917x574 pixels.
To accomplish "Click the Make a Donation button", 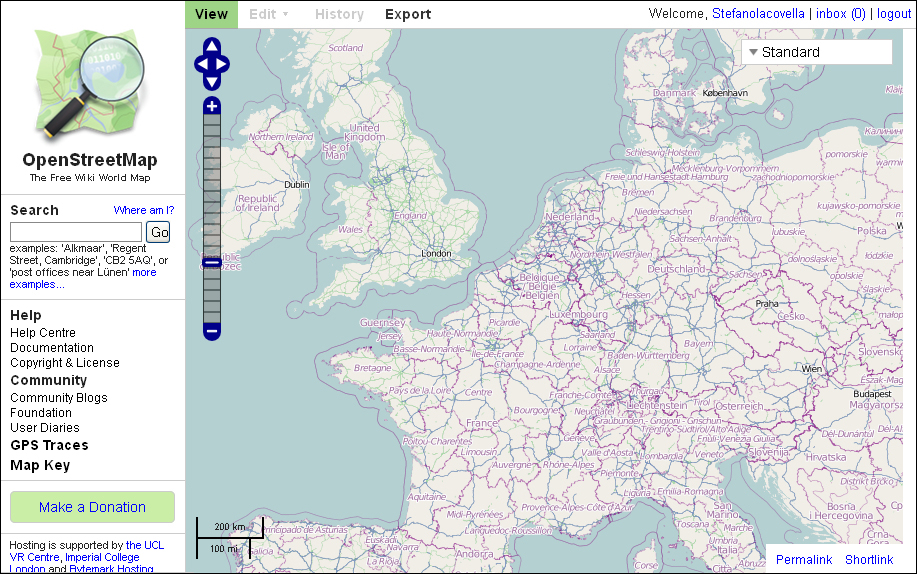I will point(92,507).
